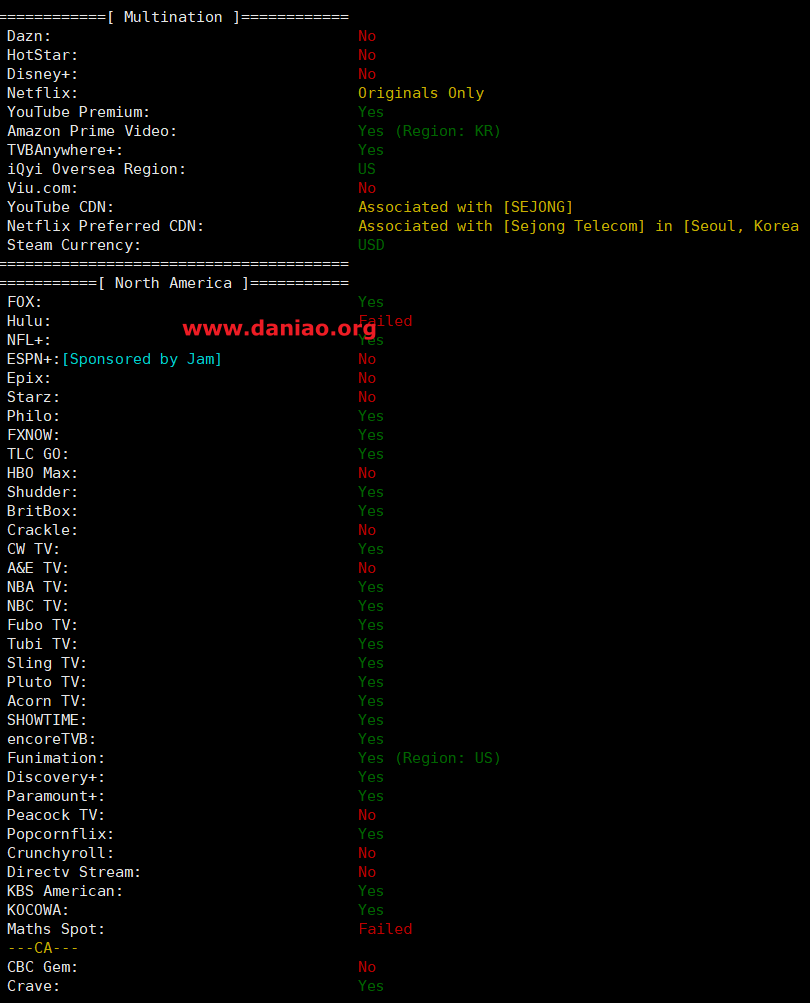
Task: Click the 'Tubi TV:' row label
Action: pos(42,645)
